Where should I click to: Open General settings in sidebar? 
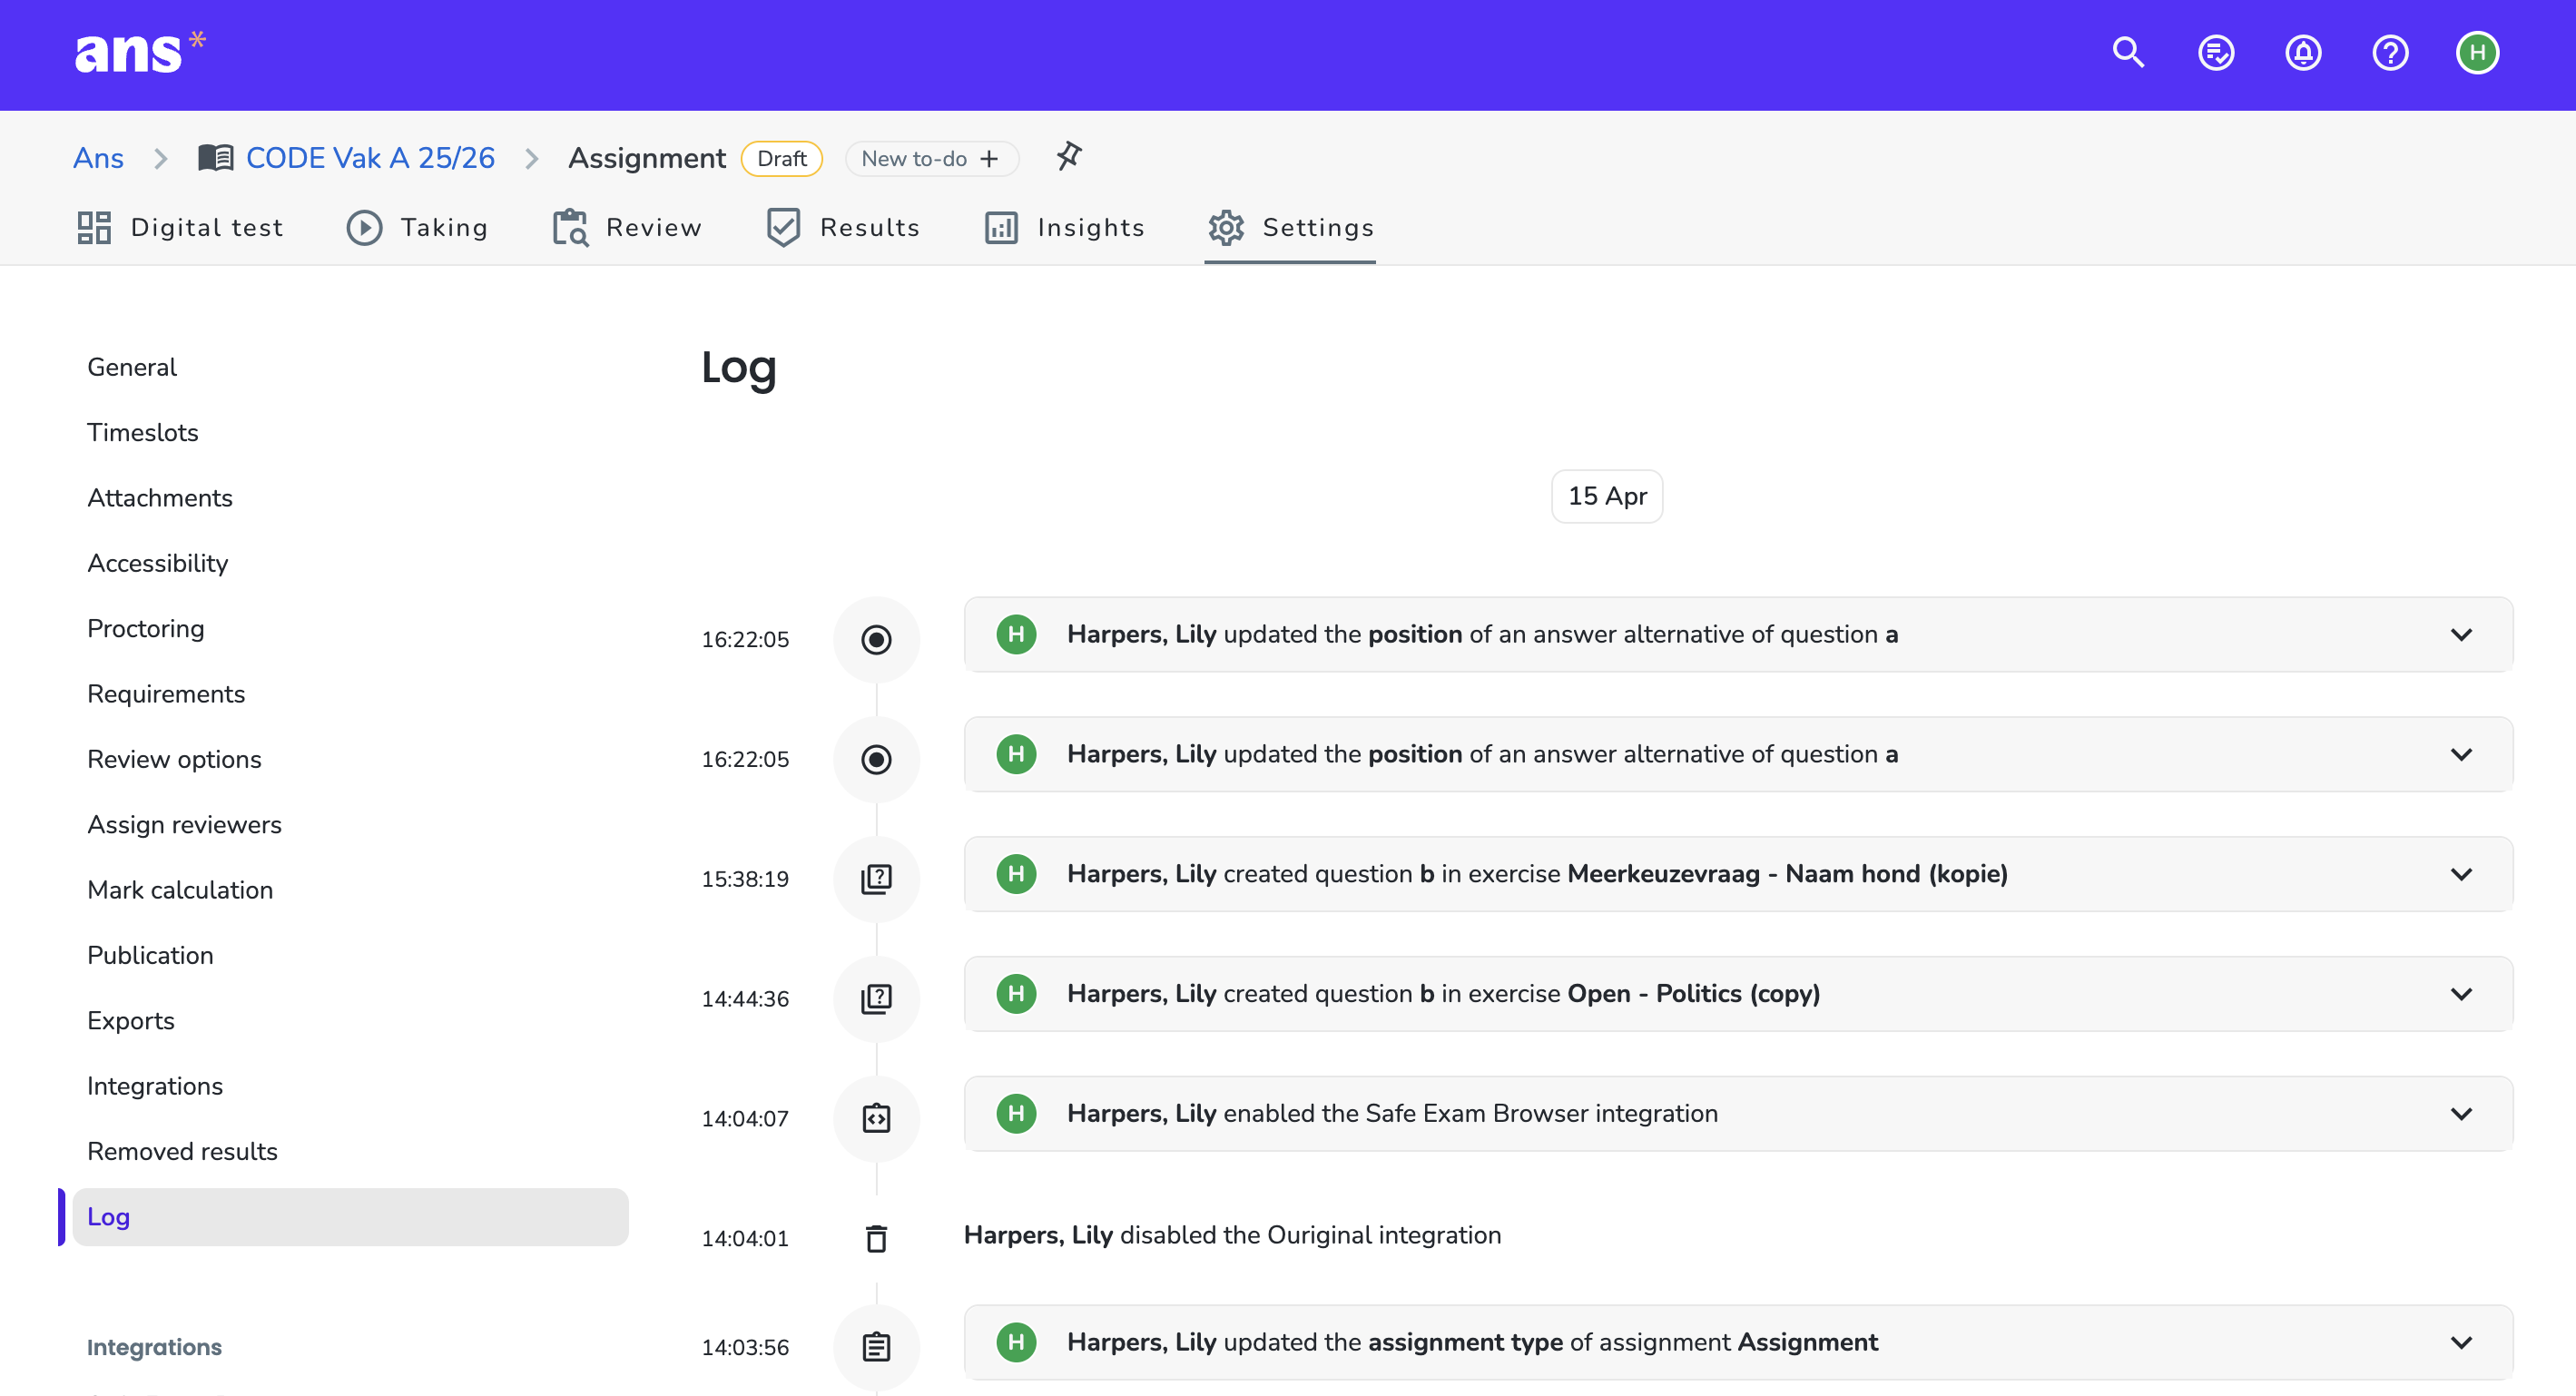132,367
